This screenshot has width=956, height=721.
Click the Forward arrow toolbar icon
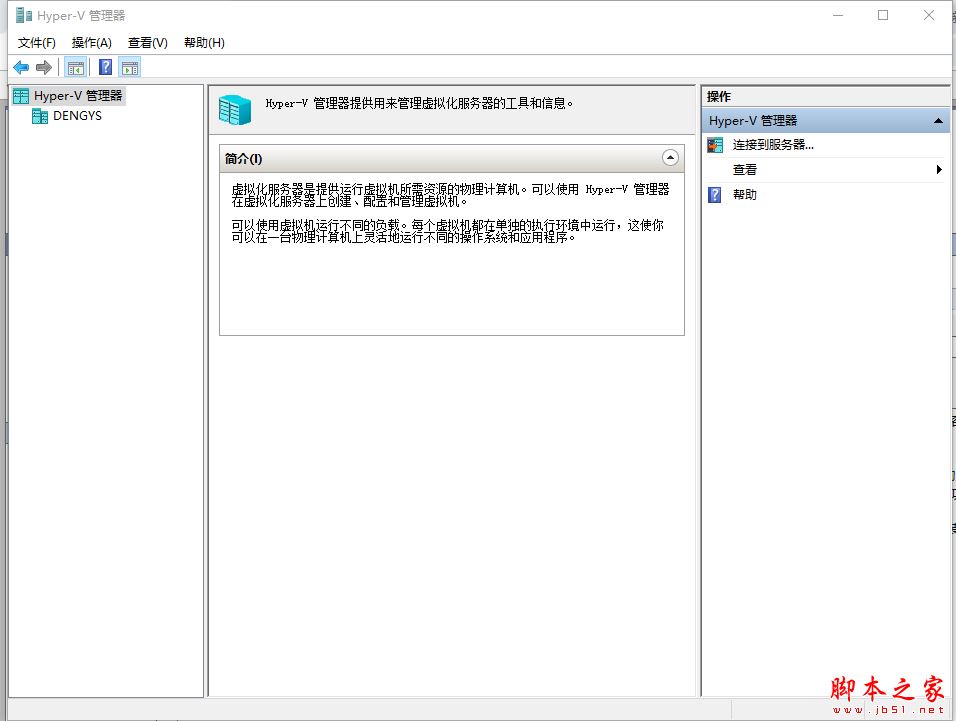(43, 67)
